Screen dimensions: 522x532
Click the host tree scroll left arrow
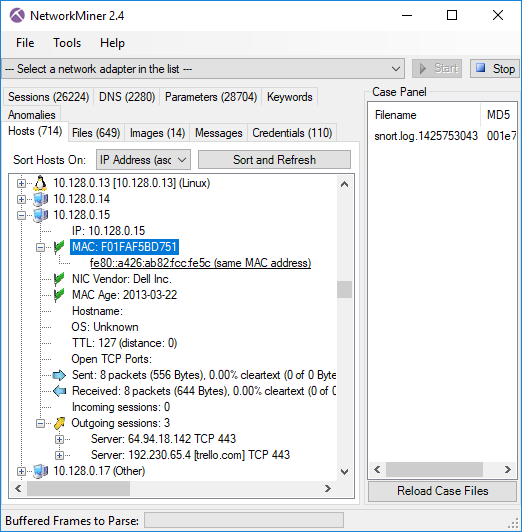[x=18, y=489]
